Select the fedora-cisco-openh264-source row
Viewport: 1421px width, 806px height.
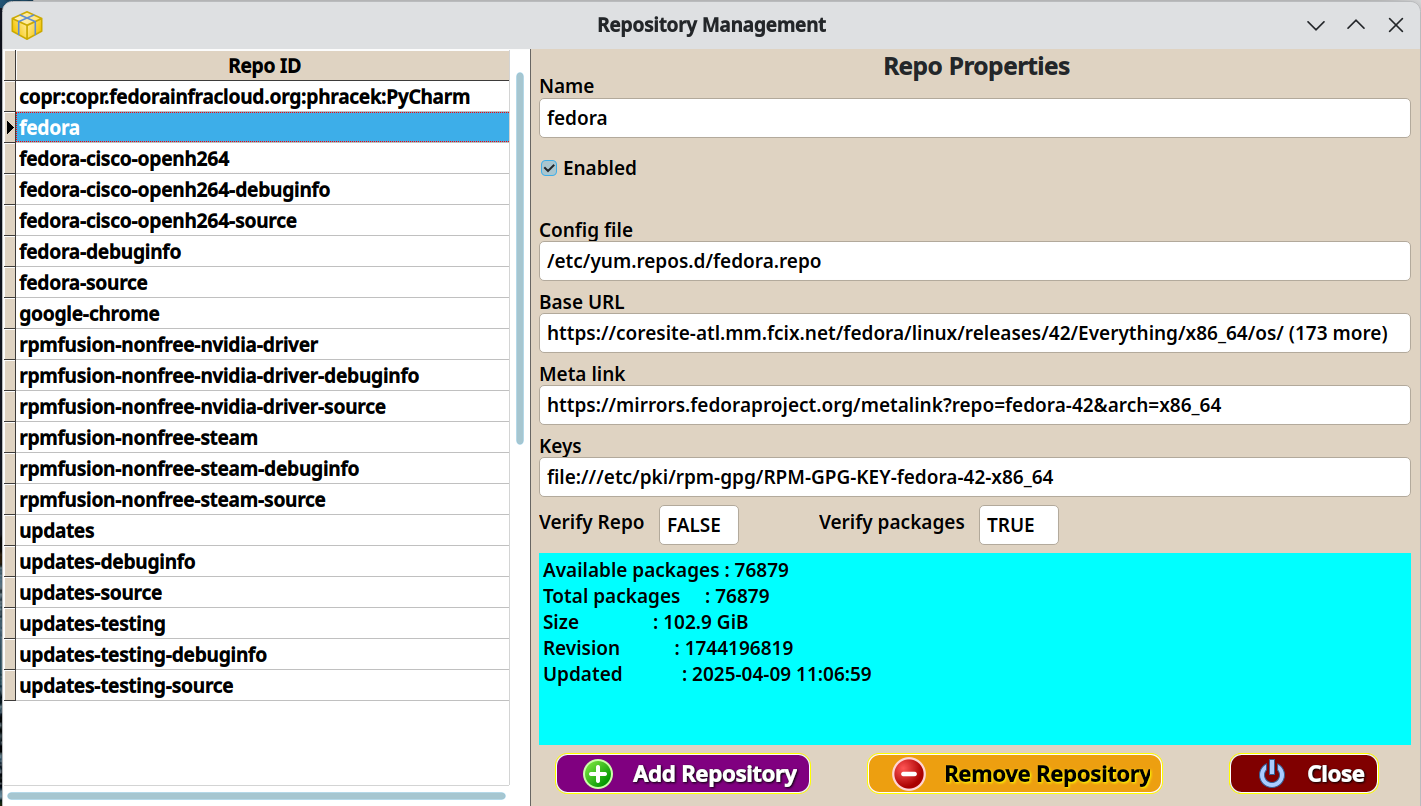pos(263,221)
